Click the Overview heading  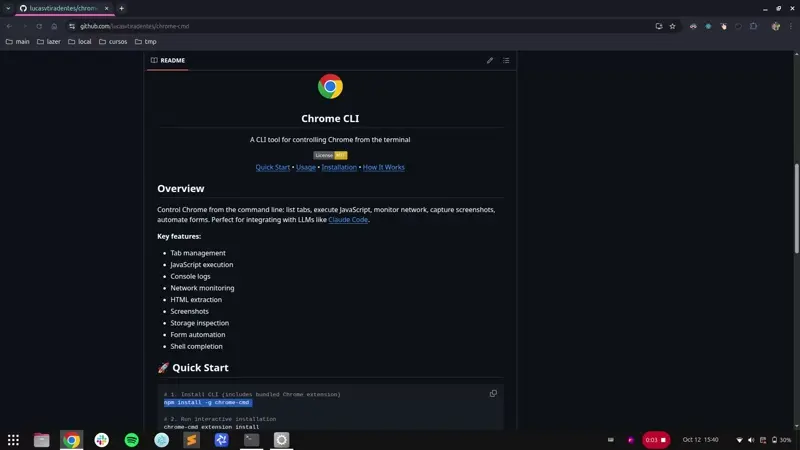click(x=181, y=188)
